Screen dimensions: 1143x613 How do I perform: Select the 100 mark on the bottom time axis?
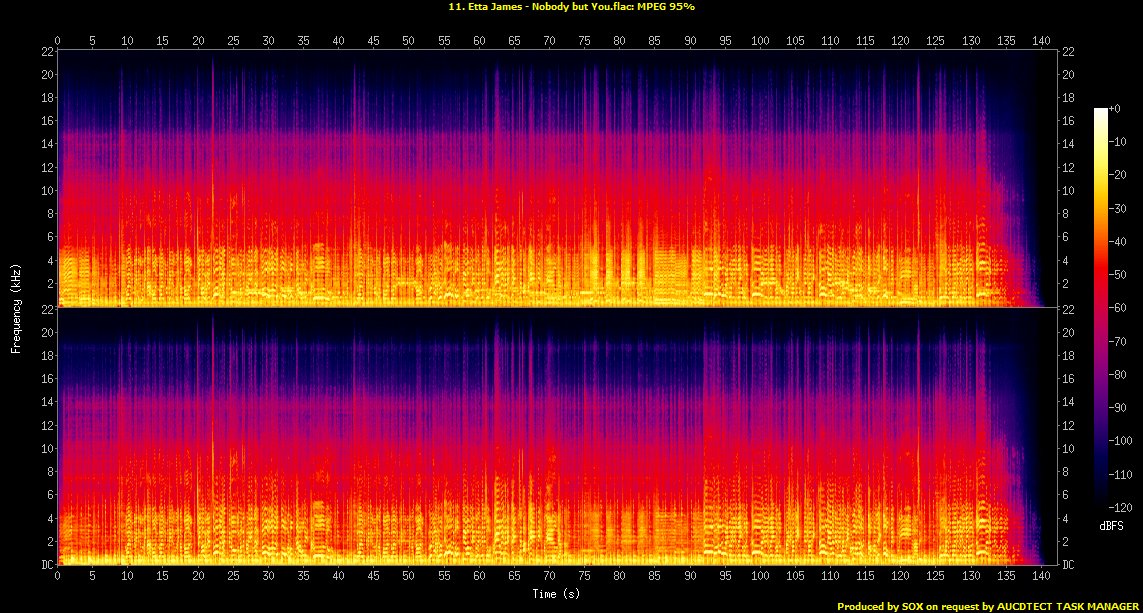point(760,577)
